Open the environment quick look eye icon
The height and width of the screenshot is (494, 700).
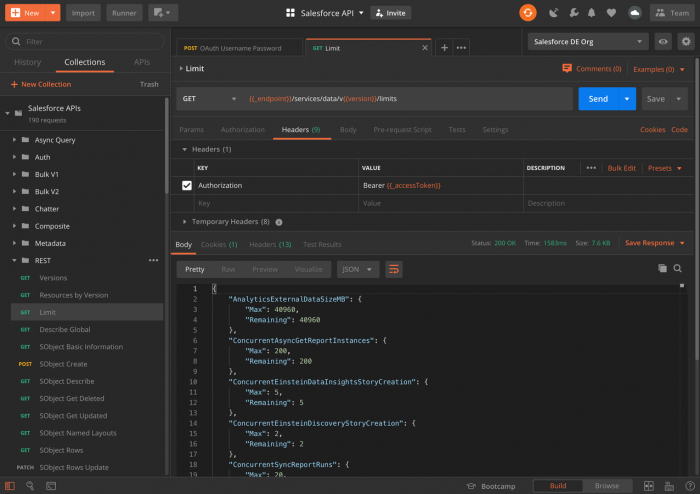point(663,42)
